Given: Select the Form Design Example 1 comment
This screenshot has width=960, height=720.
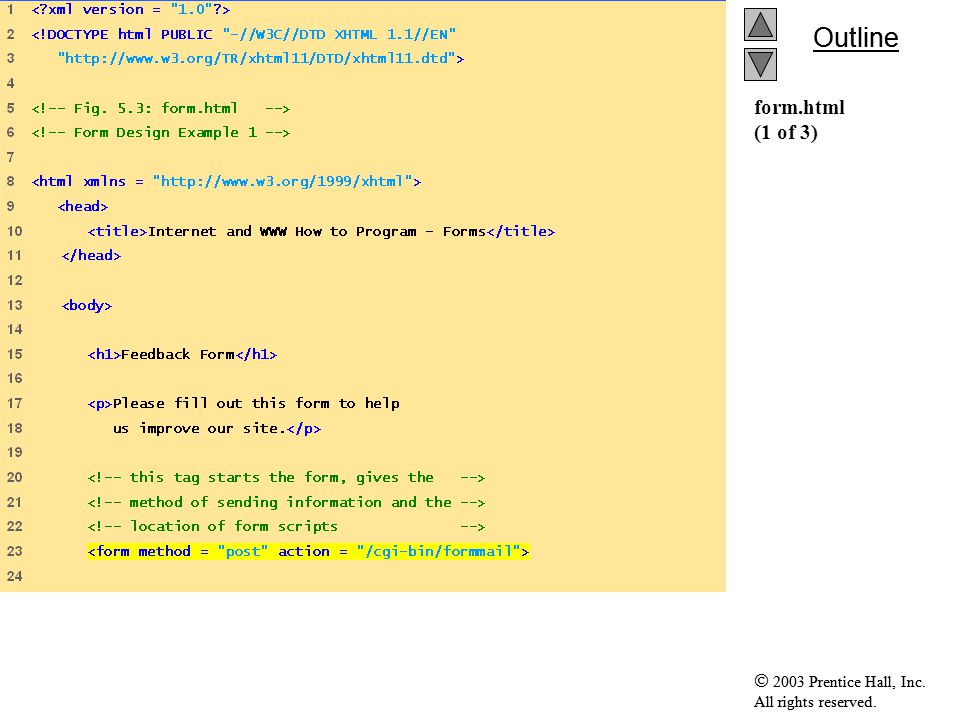Looking at the screenshot, I should click(x=160, y=133).
